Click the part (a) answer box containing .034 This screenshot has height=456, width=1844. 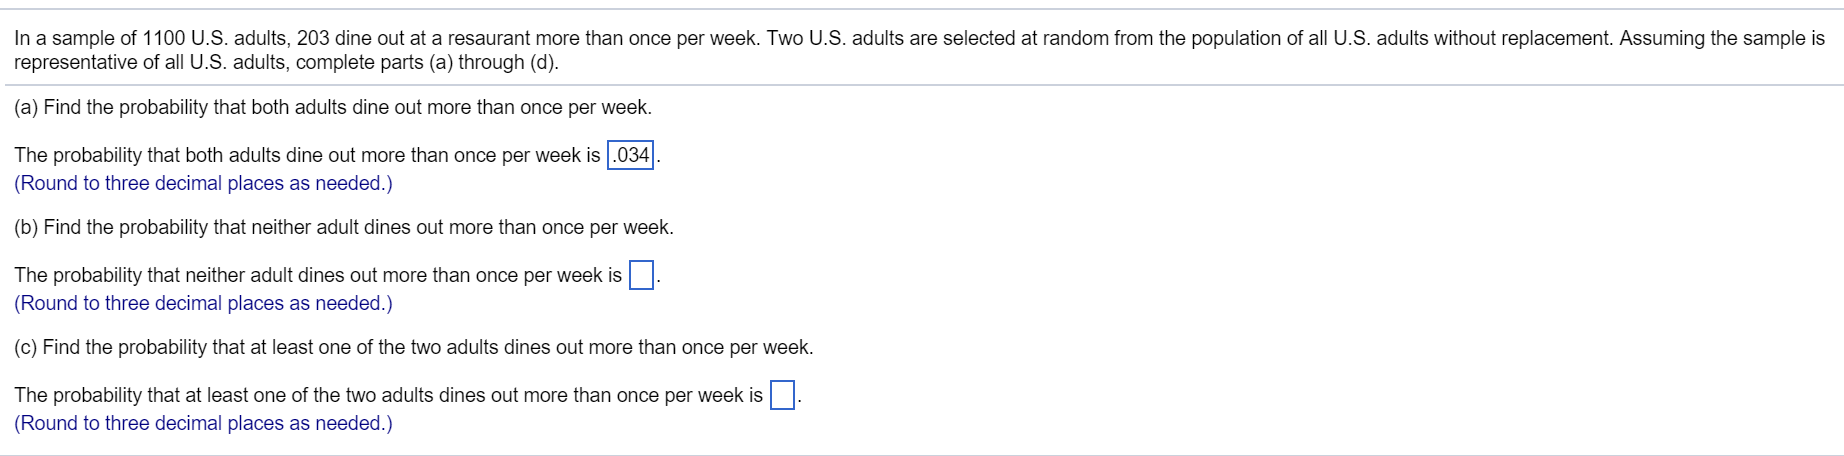click(630, 155)
